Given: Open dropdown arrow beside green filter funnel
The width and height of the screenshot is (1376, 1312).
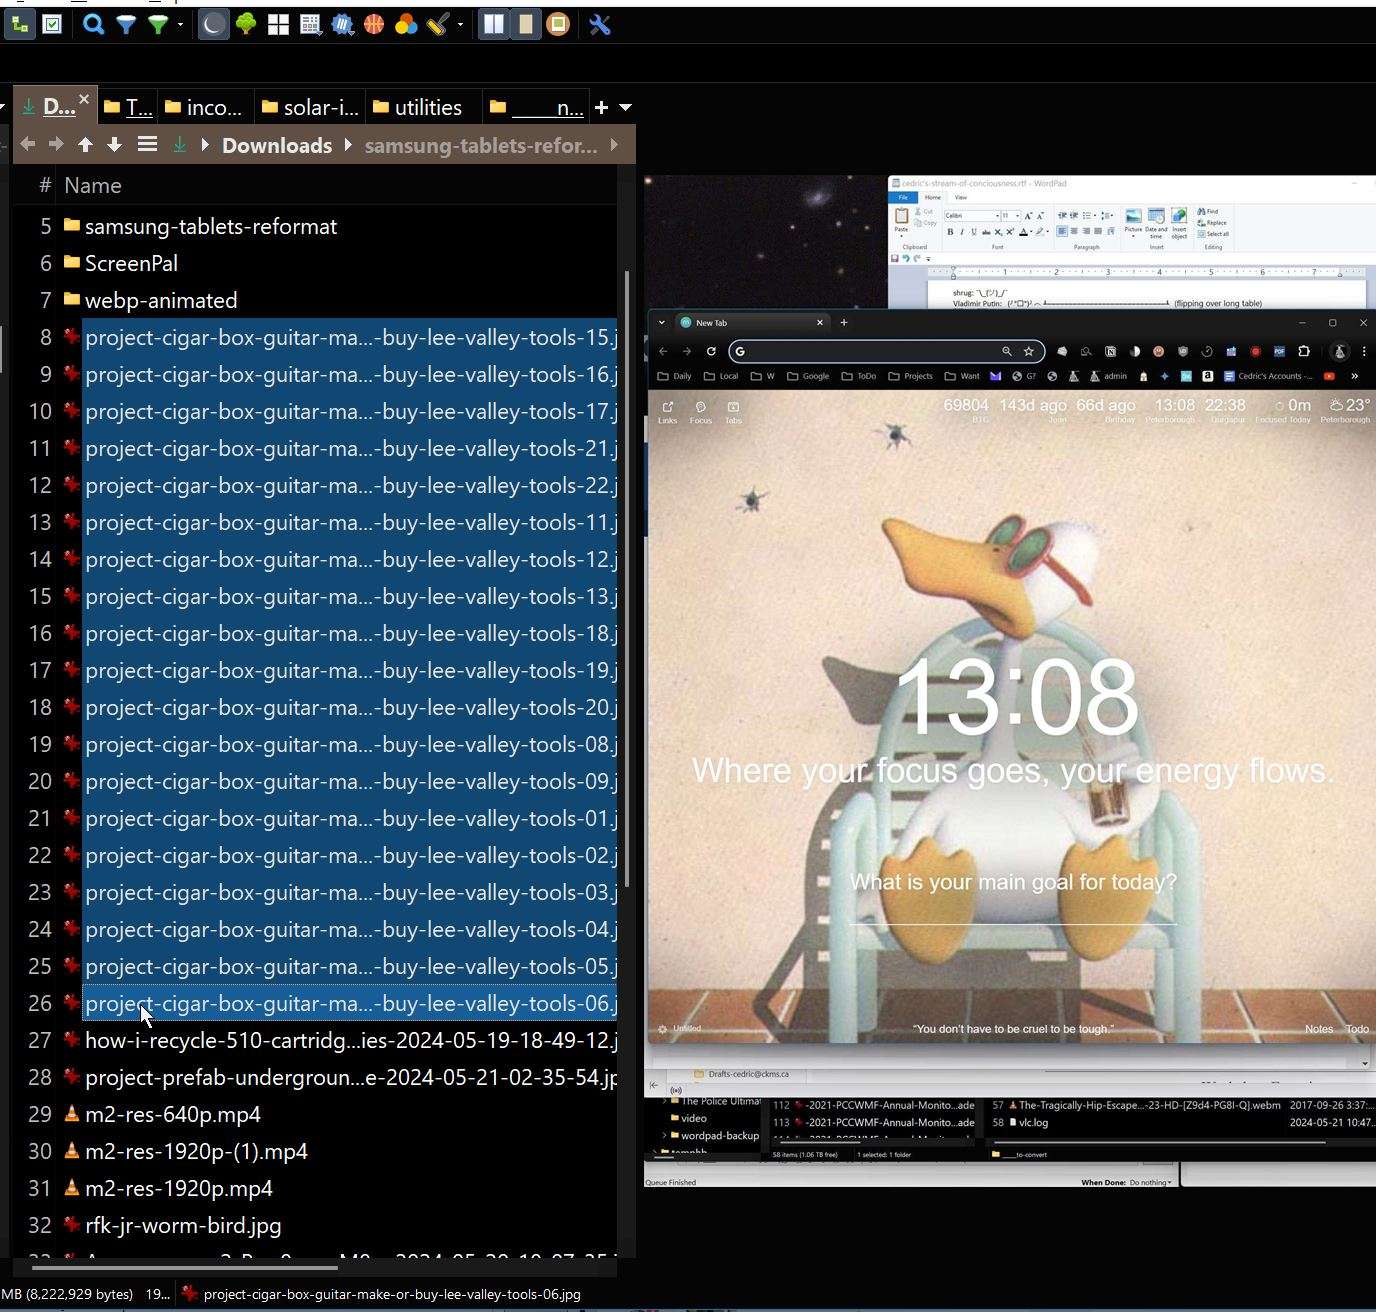Looking at the screenshot, I should [180, 25].
